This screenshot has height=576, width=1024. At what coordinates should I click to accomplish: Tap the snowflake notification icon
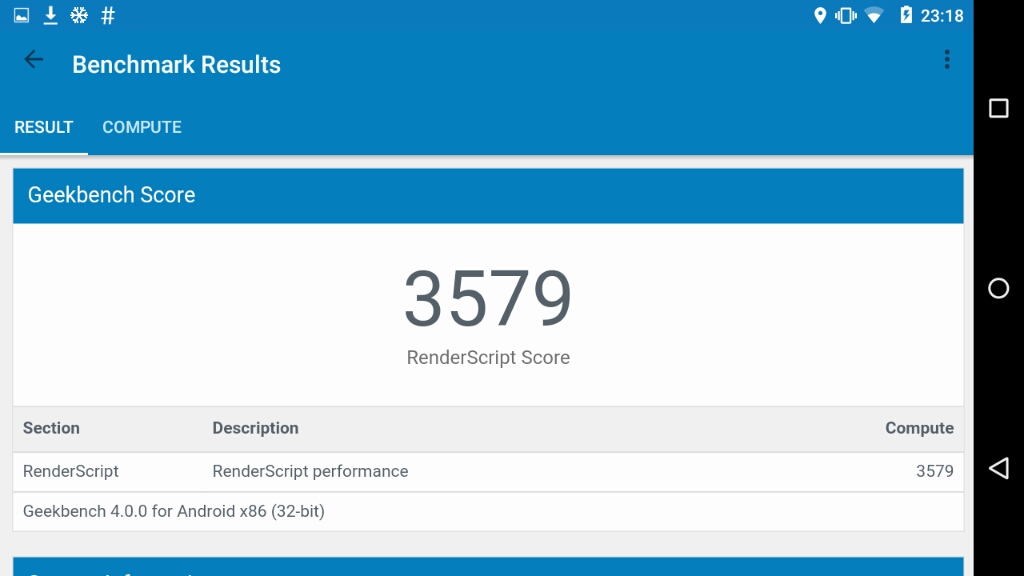tap(79, 16)
